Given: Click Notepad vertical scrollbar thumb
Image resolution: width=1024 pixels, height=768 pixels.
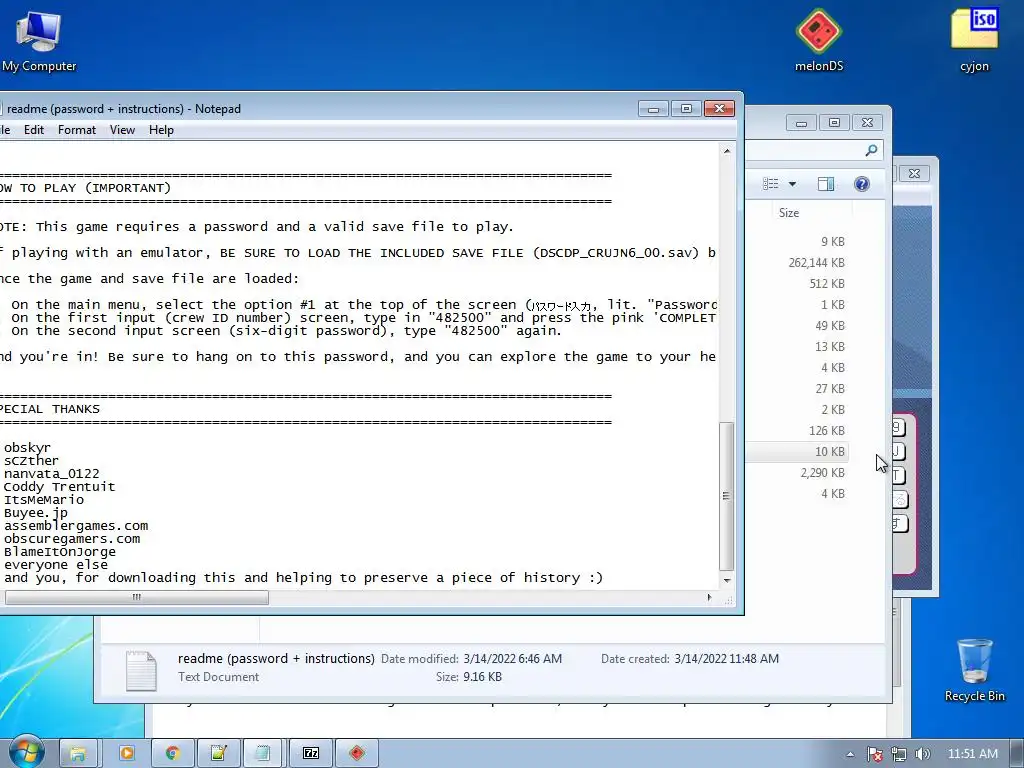Looking at the screenshot, I should [726, 496].
